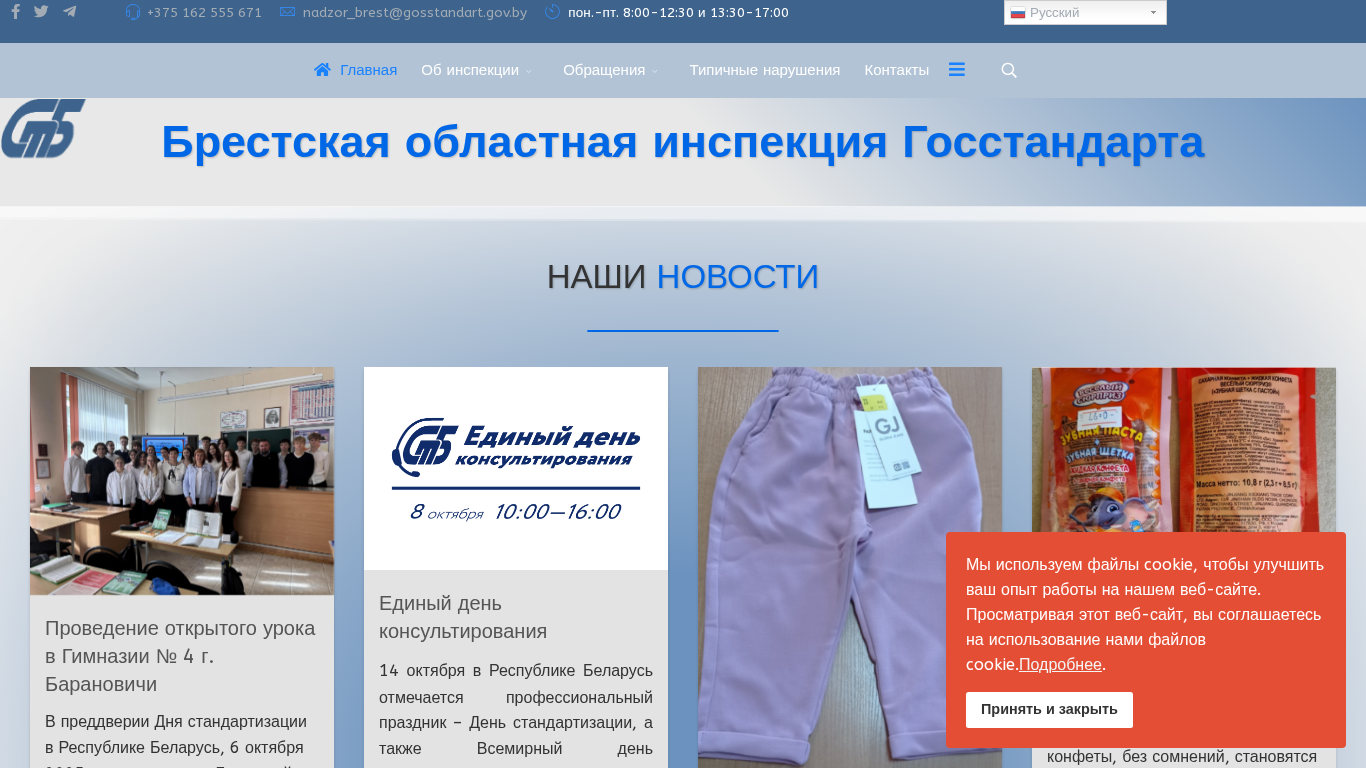Click the Принять и закрыть cookie button
This screenshot has width=1366, height=768.
tap(1049, 710)
